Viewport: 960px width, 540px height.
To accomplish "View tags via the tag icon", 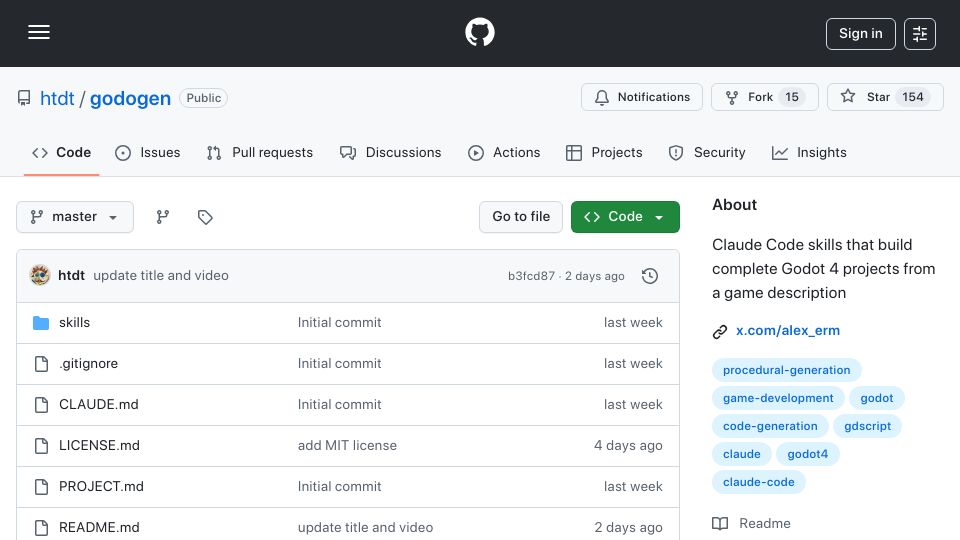I will [x=205, y=217].
